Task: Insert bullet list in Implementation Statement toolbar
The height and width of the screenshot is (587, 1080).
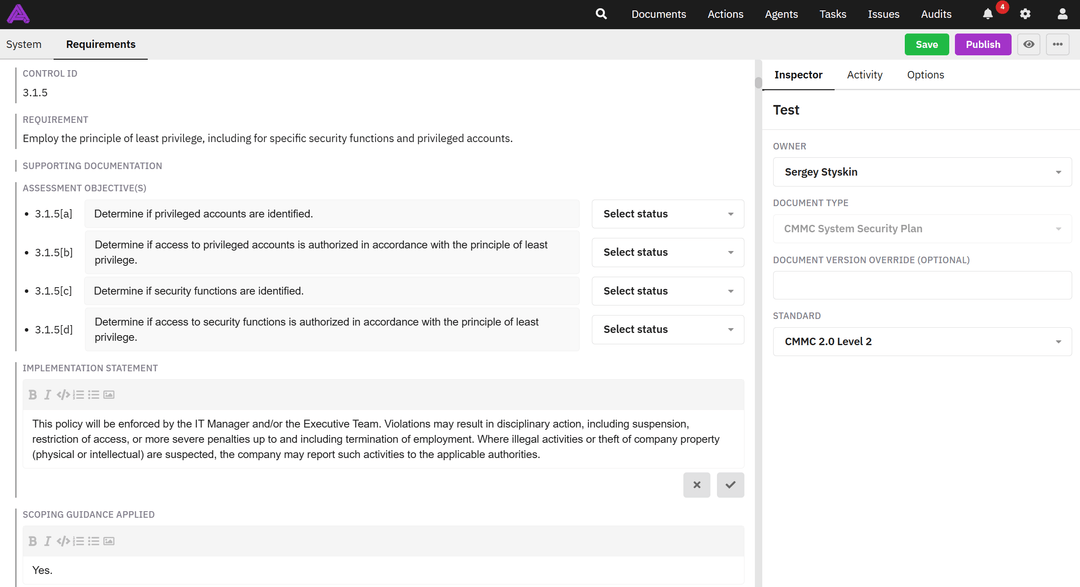Action: pos(94,395)
